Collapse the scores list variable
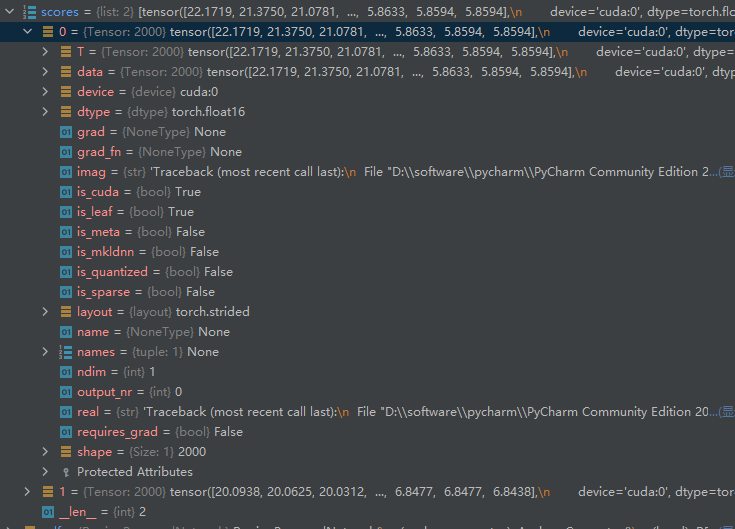Viewport: 735px width, 529px height. pyautogui.click(x=10, y=12)
